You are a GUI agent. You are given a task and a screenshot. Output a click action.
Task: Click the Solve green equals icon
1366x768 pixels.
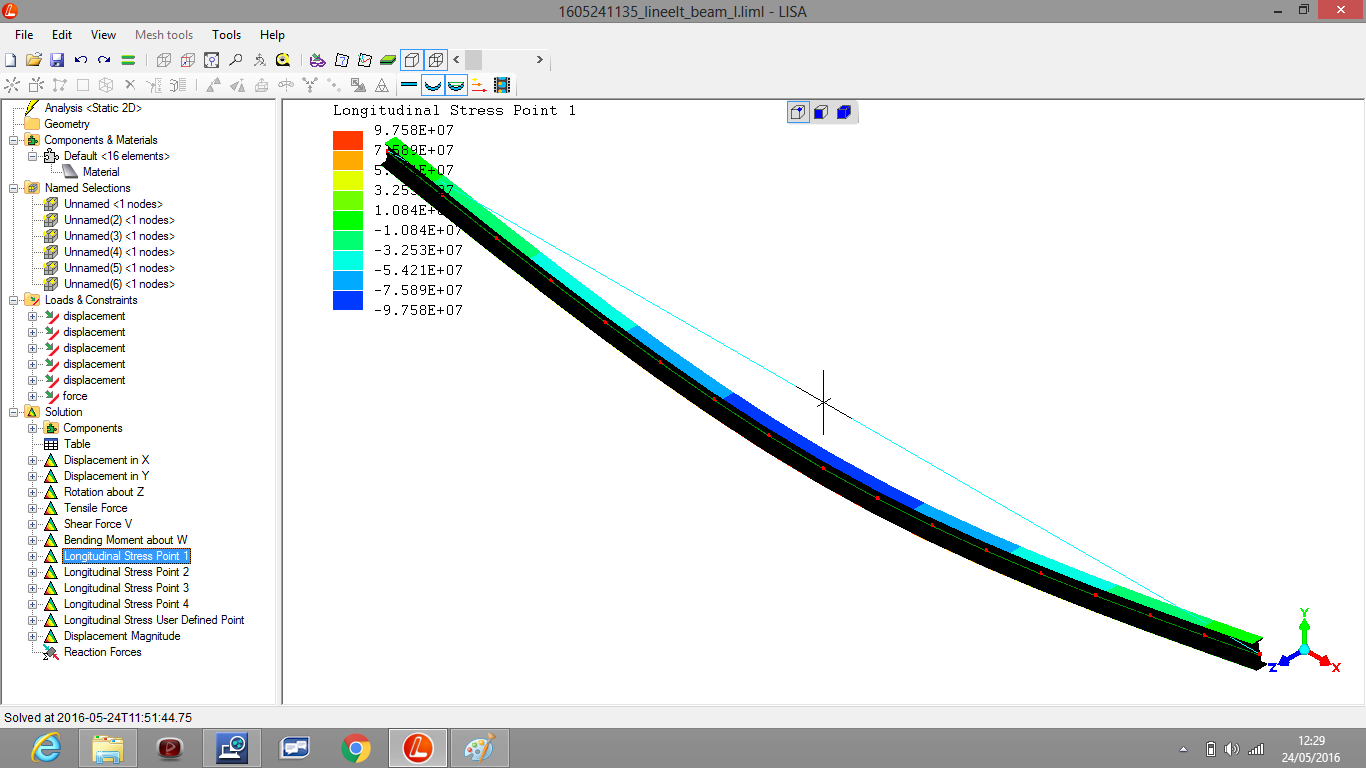click(128, 60)
